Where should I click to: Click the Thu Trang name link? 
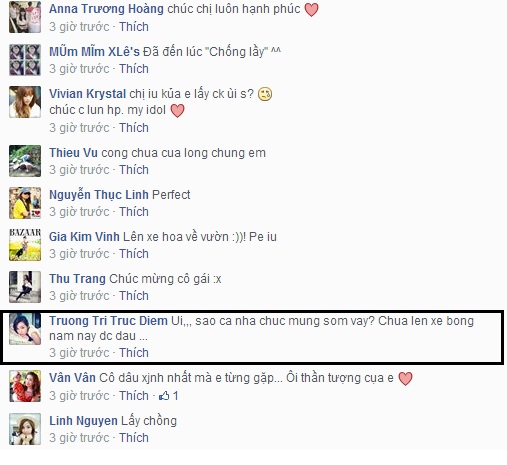(x=77, y=279)
